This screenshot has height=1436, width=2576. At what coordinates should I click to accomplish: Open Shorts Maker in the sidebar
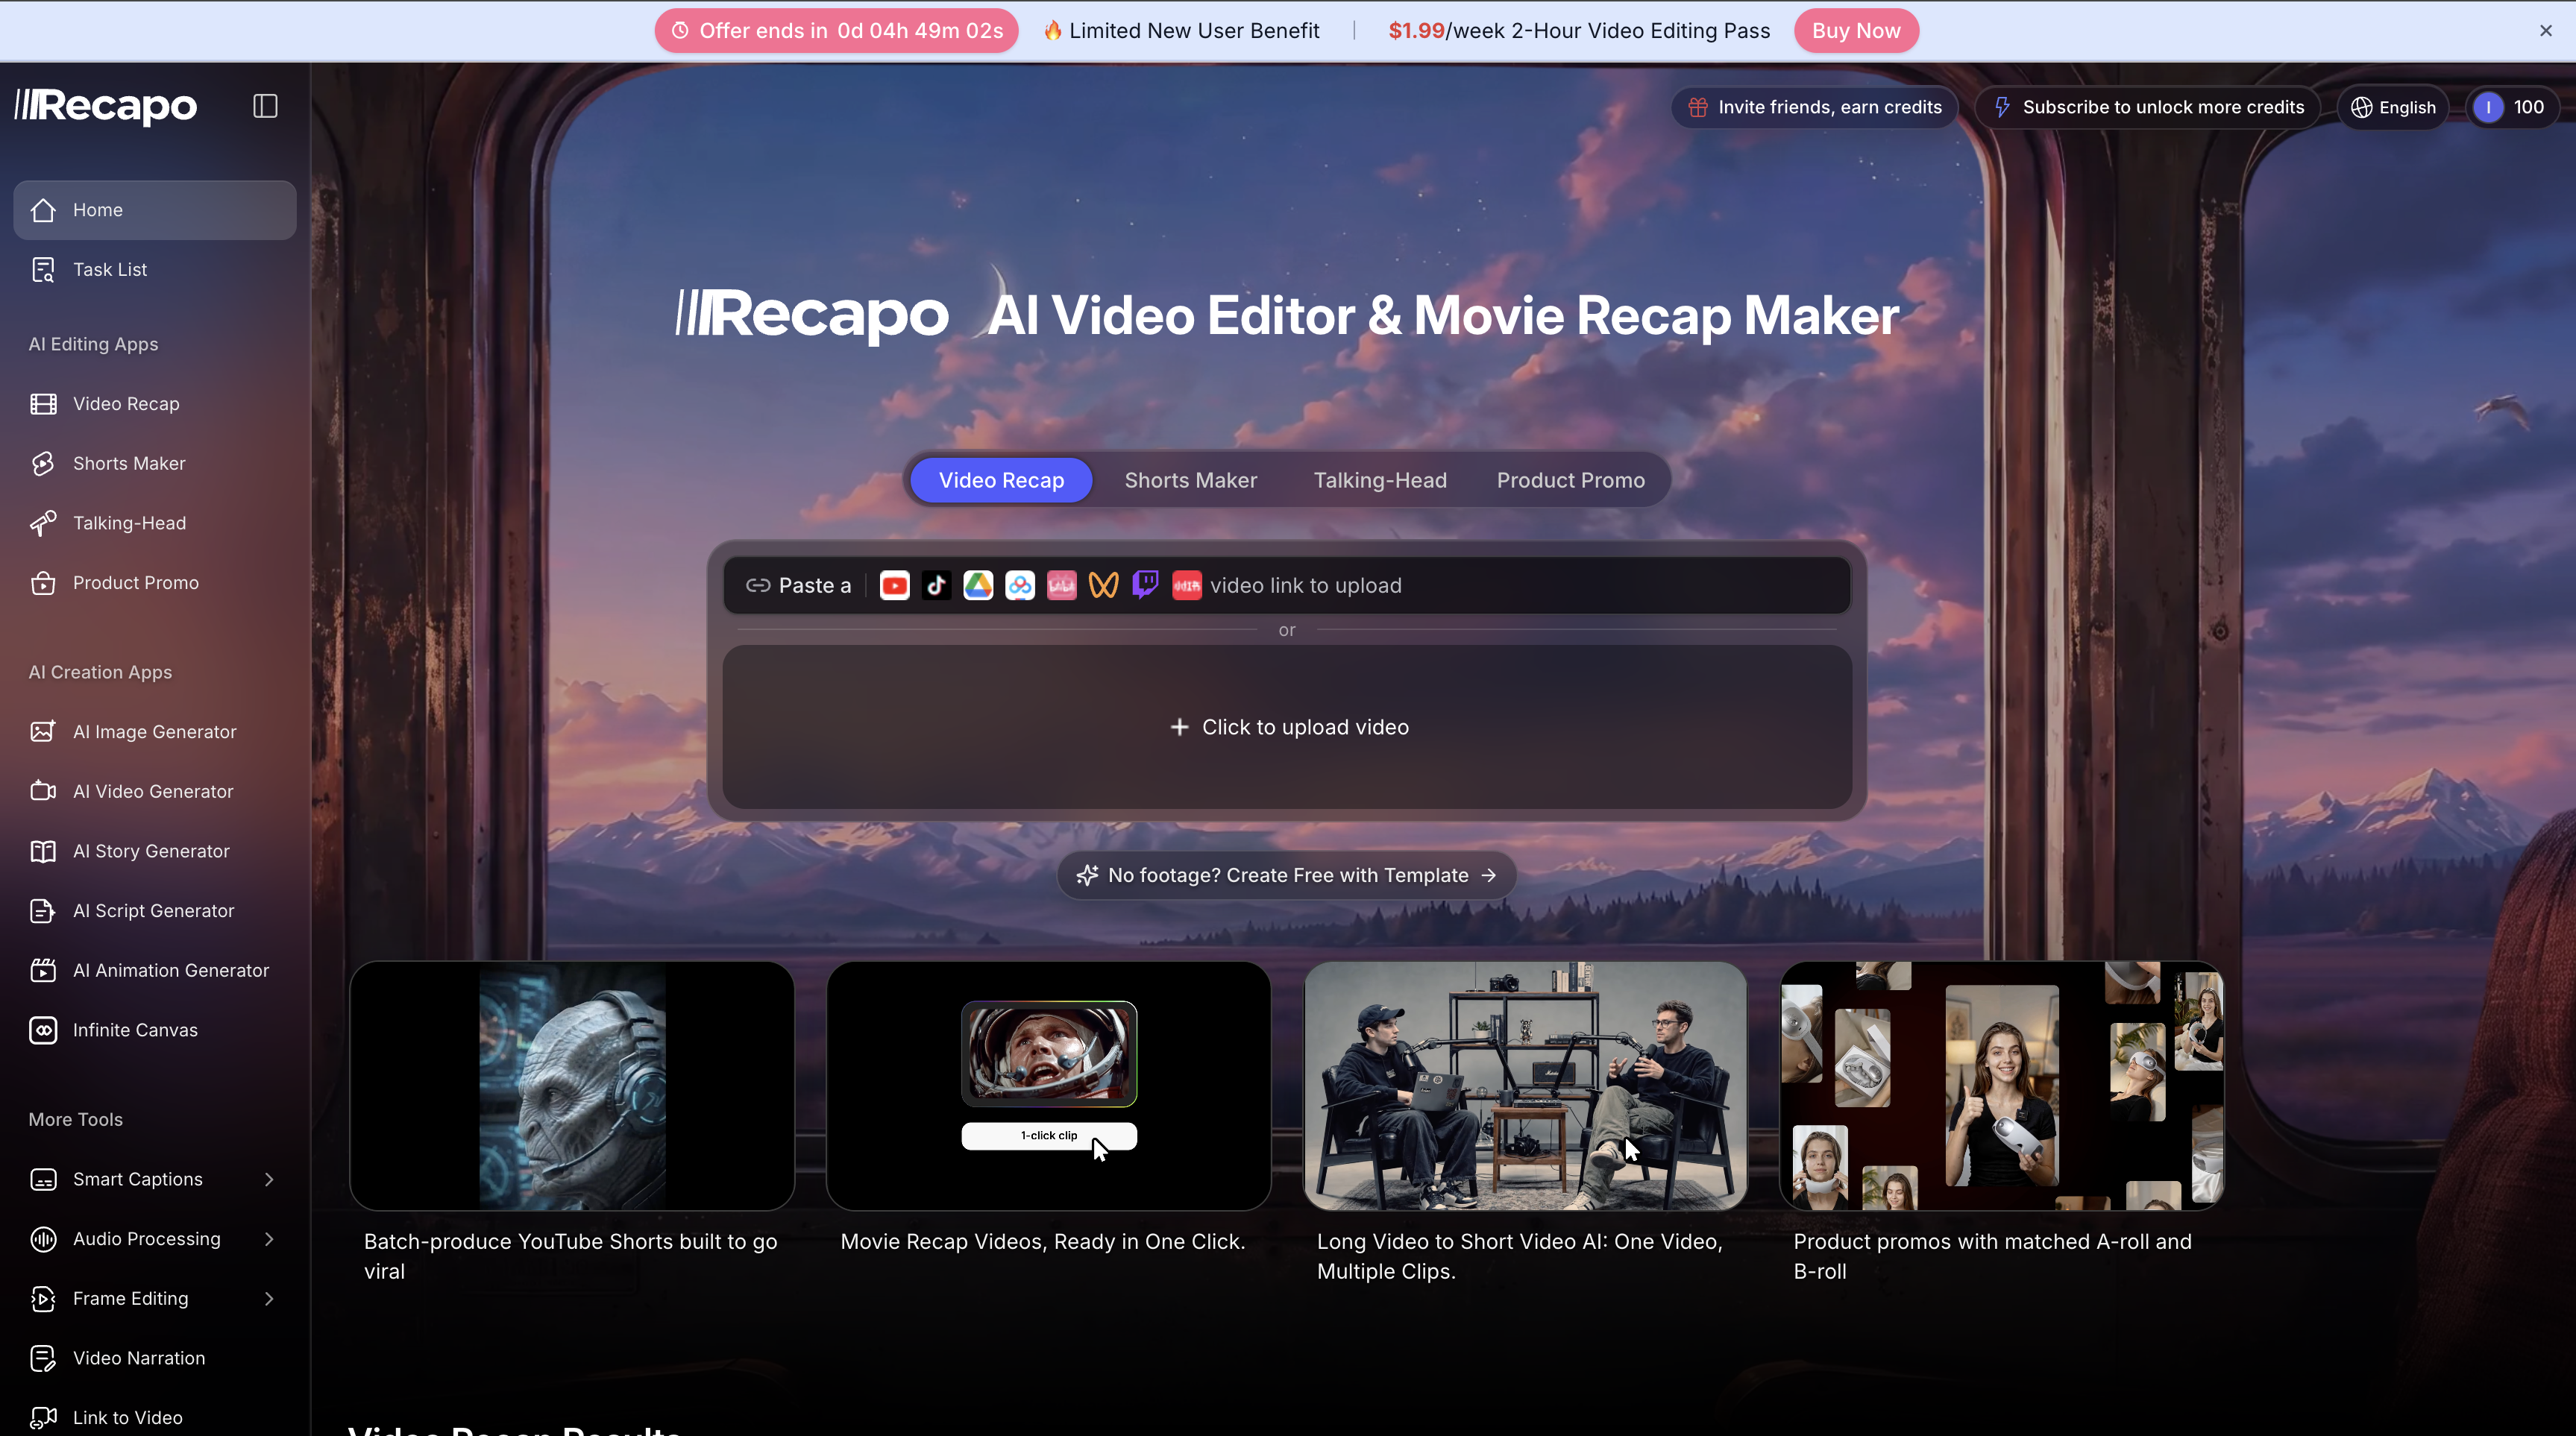155,463
